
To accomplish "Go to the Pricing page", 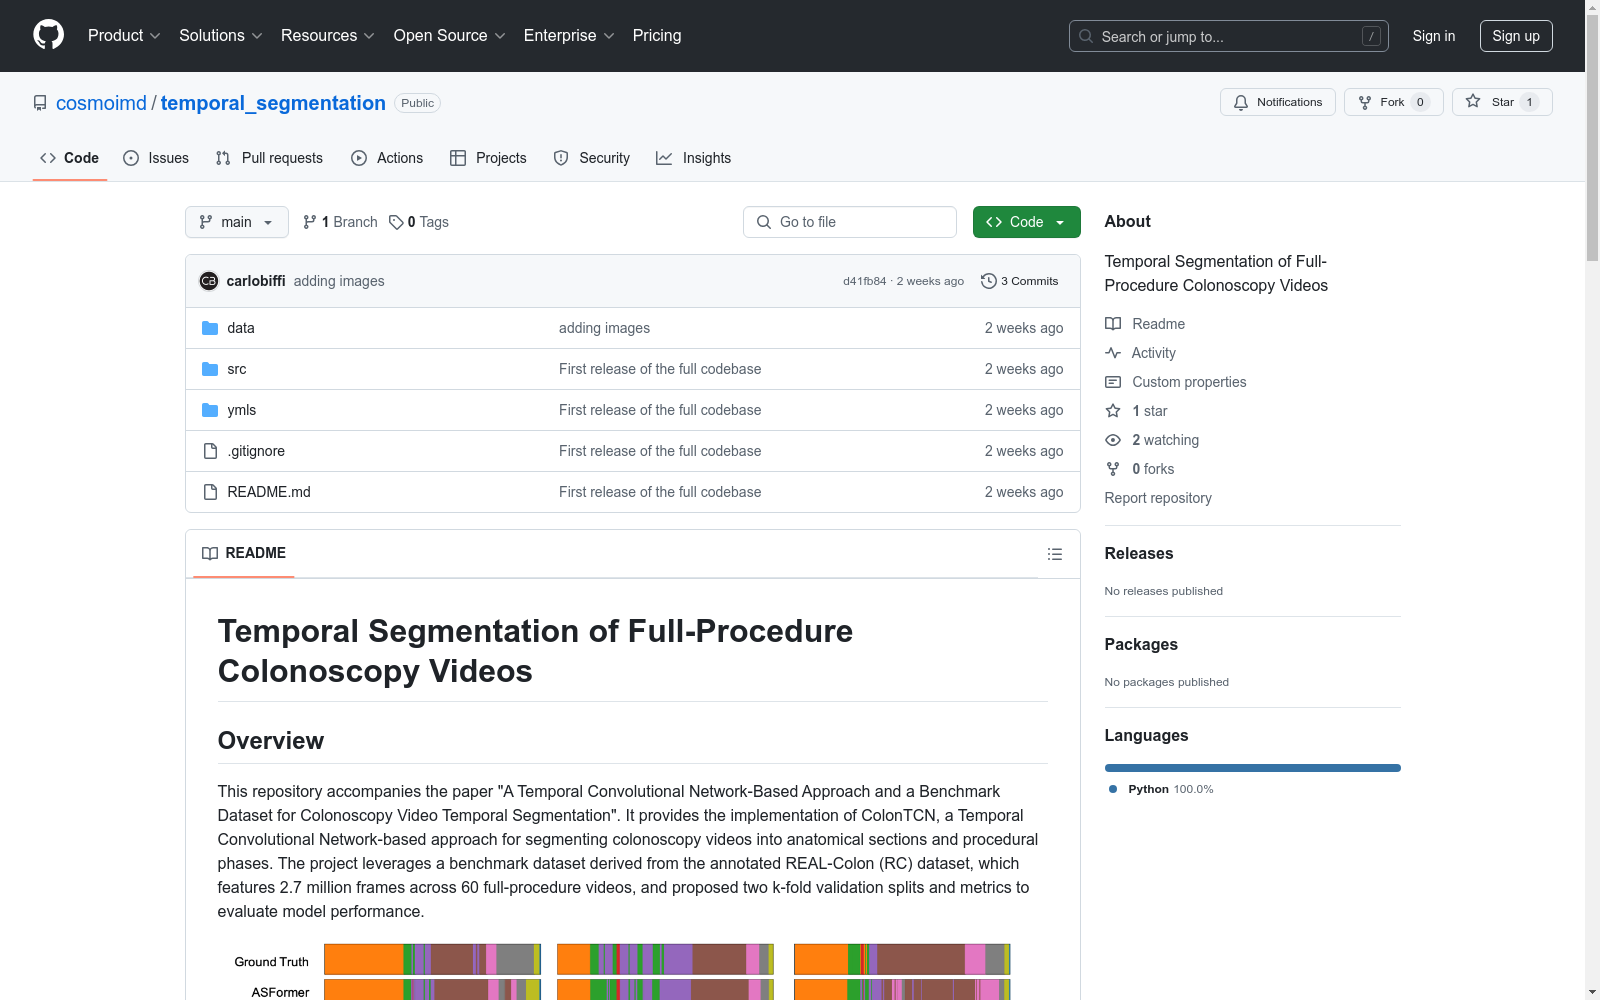I will click(x=657, y=35).
